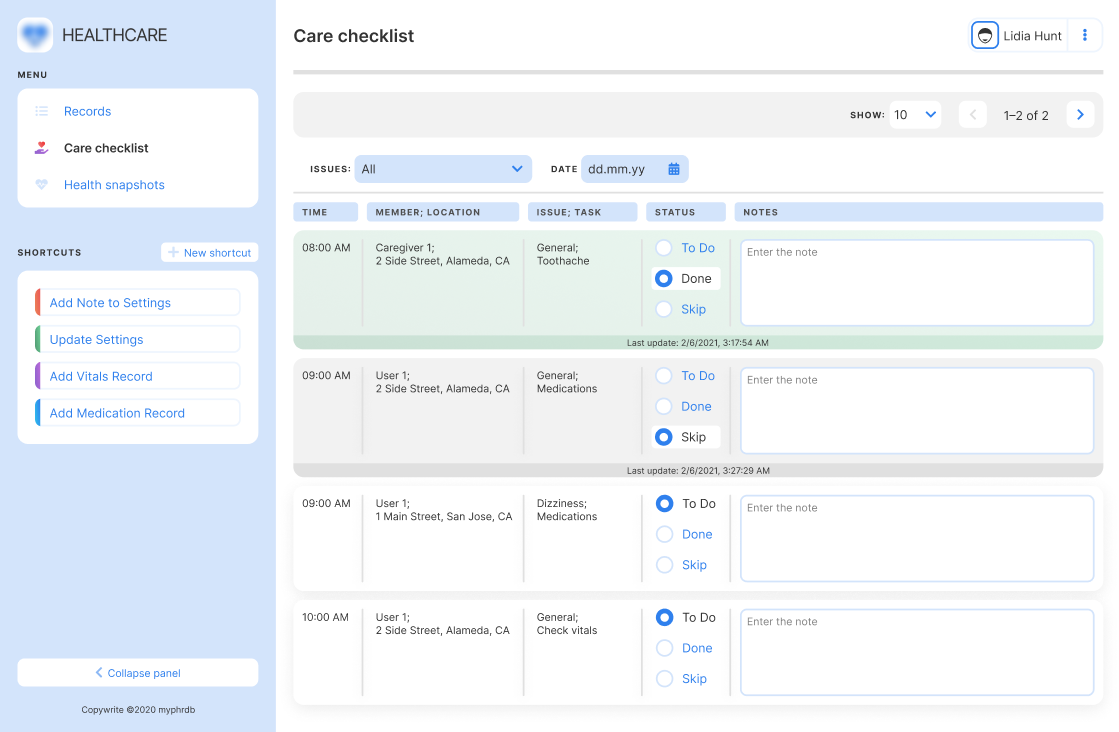Image resolution: width=1119 pixels, height=732 pixels.
Task: Click the note field for Check vitals task
Action: tap(917, 652)
